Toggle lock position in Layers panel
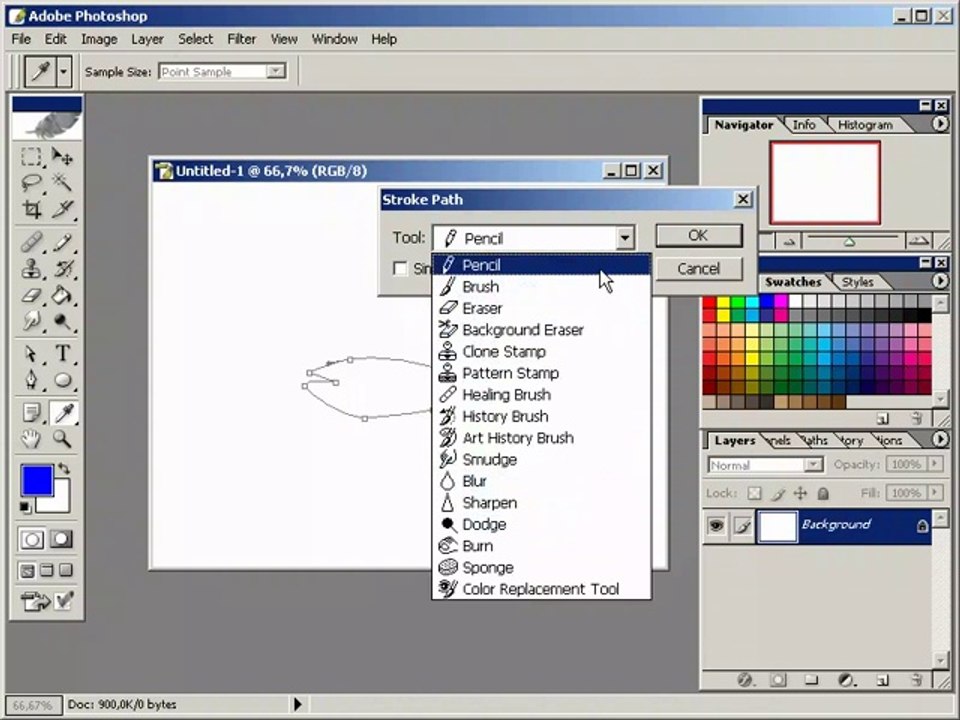 pos(800,493)
